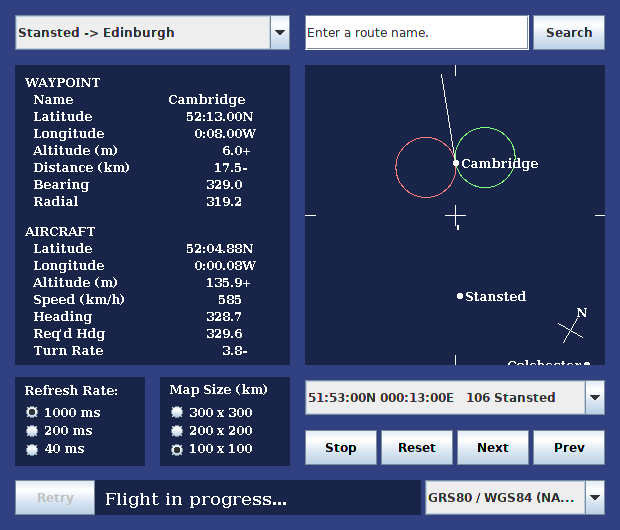
Task: Click the WAYPOINT section heading
Action: (62, 83)
